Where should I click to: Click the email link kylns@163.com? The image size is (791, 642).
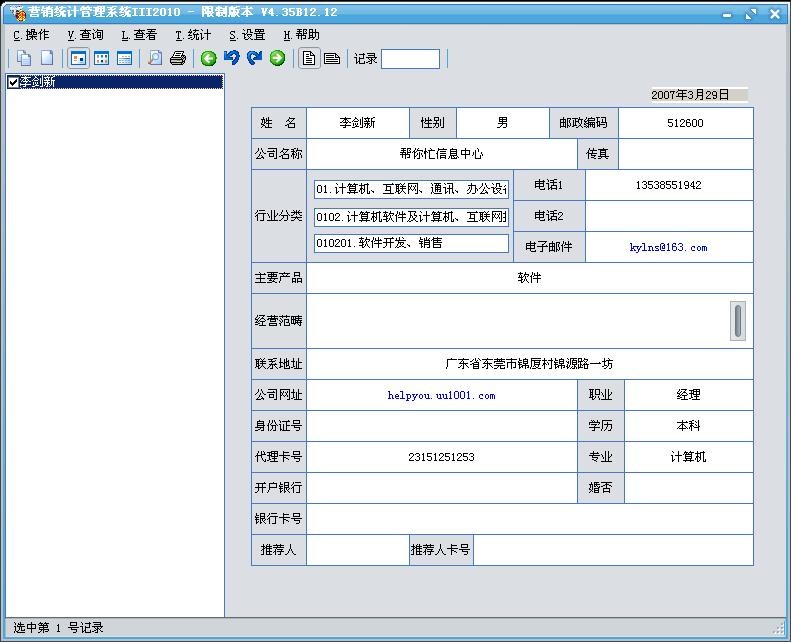pos(668,247)
